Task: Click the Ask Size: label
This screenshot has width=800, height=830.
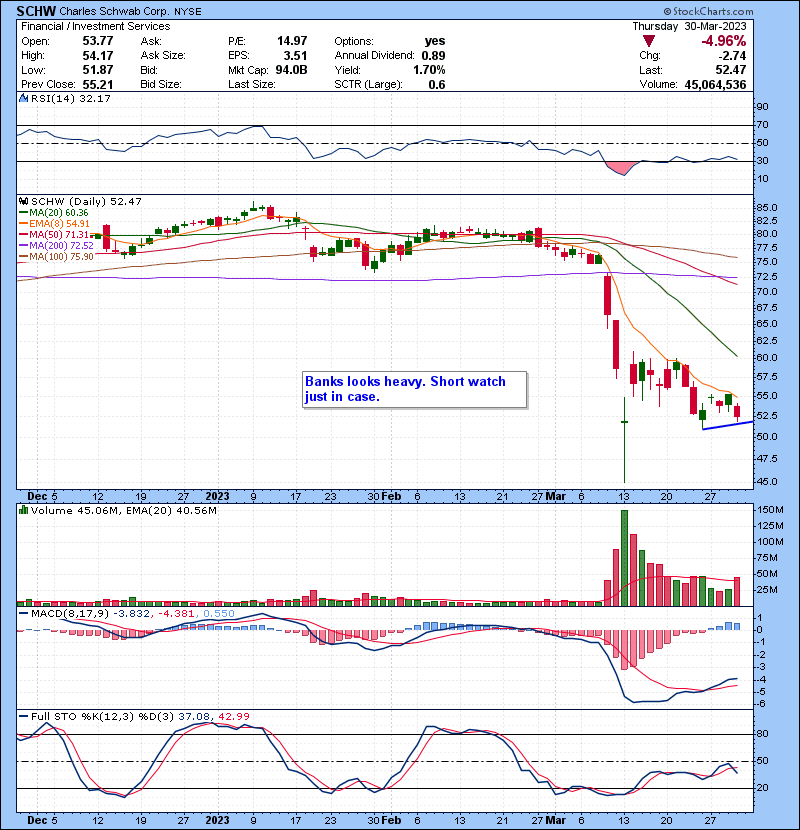Action: point(163,56)
